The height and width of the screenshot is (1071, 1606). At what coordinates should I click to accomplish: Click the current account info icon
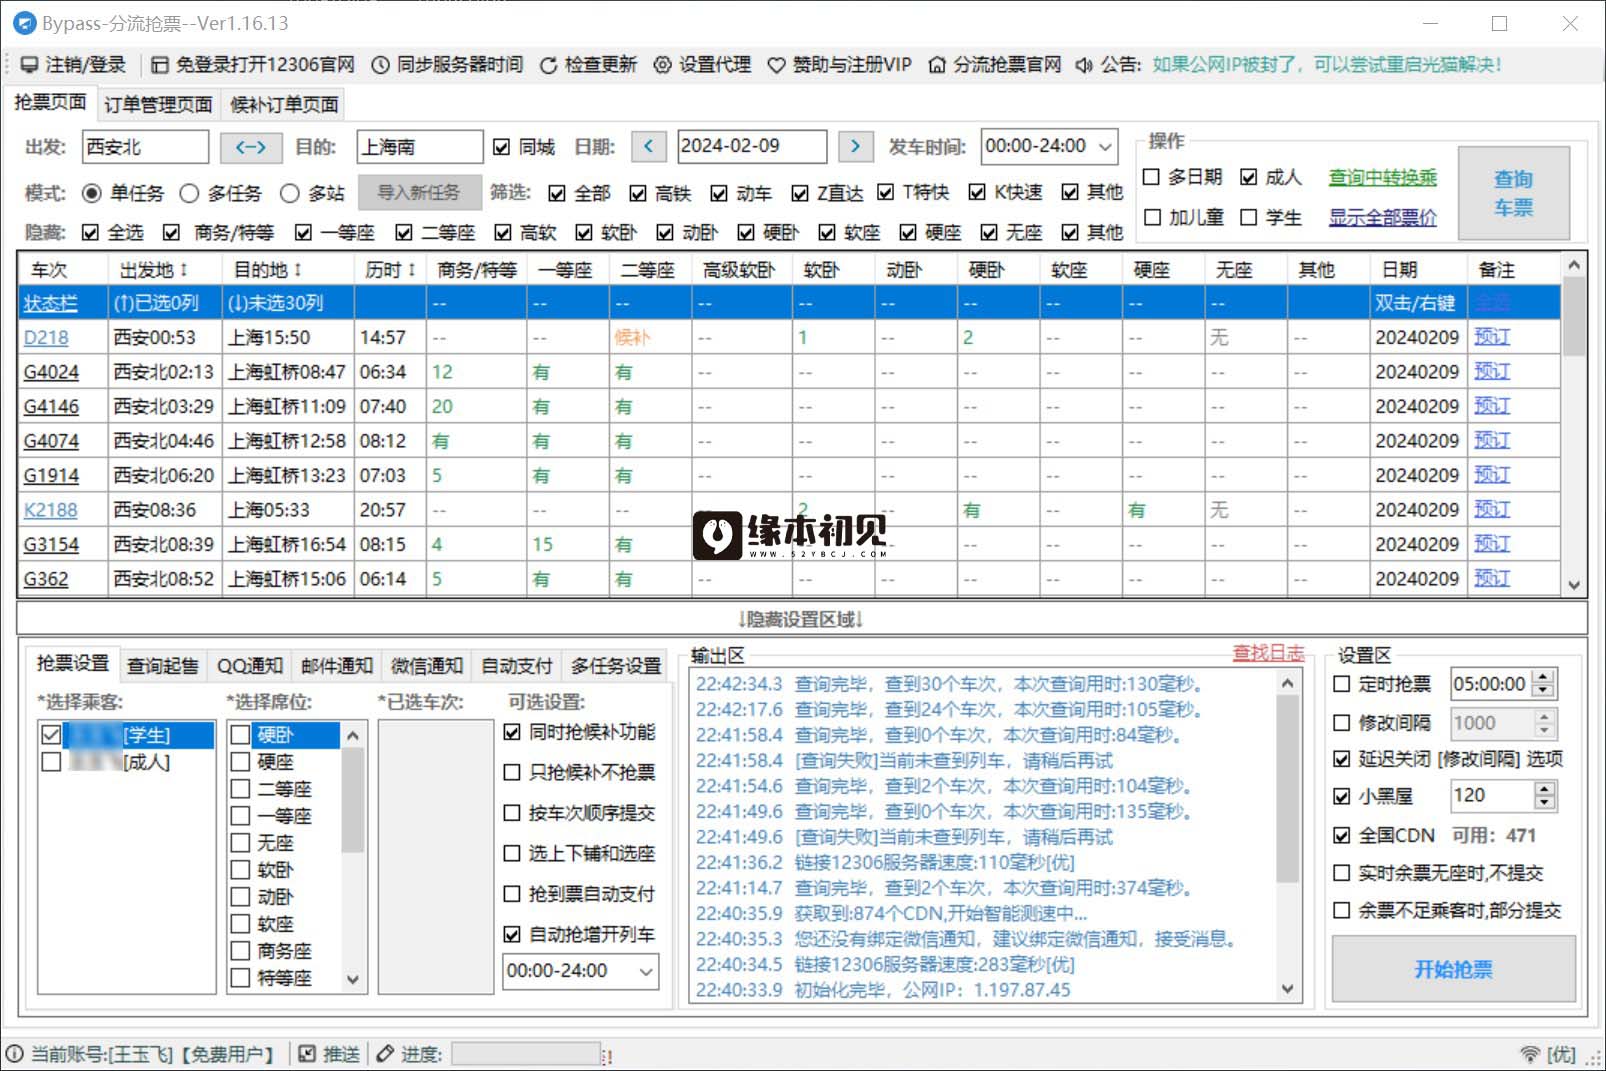pos(15,1054)
